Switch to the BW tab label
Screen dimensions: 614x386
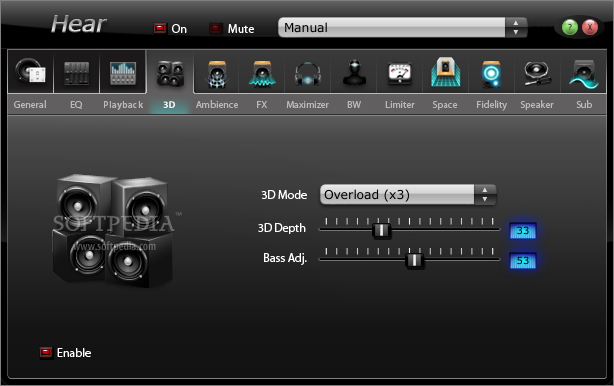354,105
